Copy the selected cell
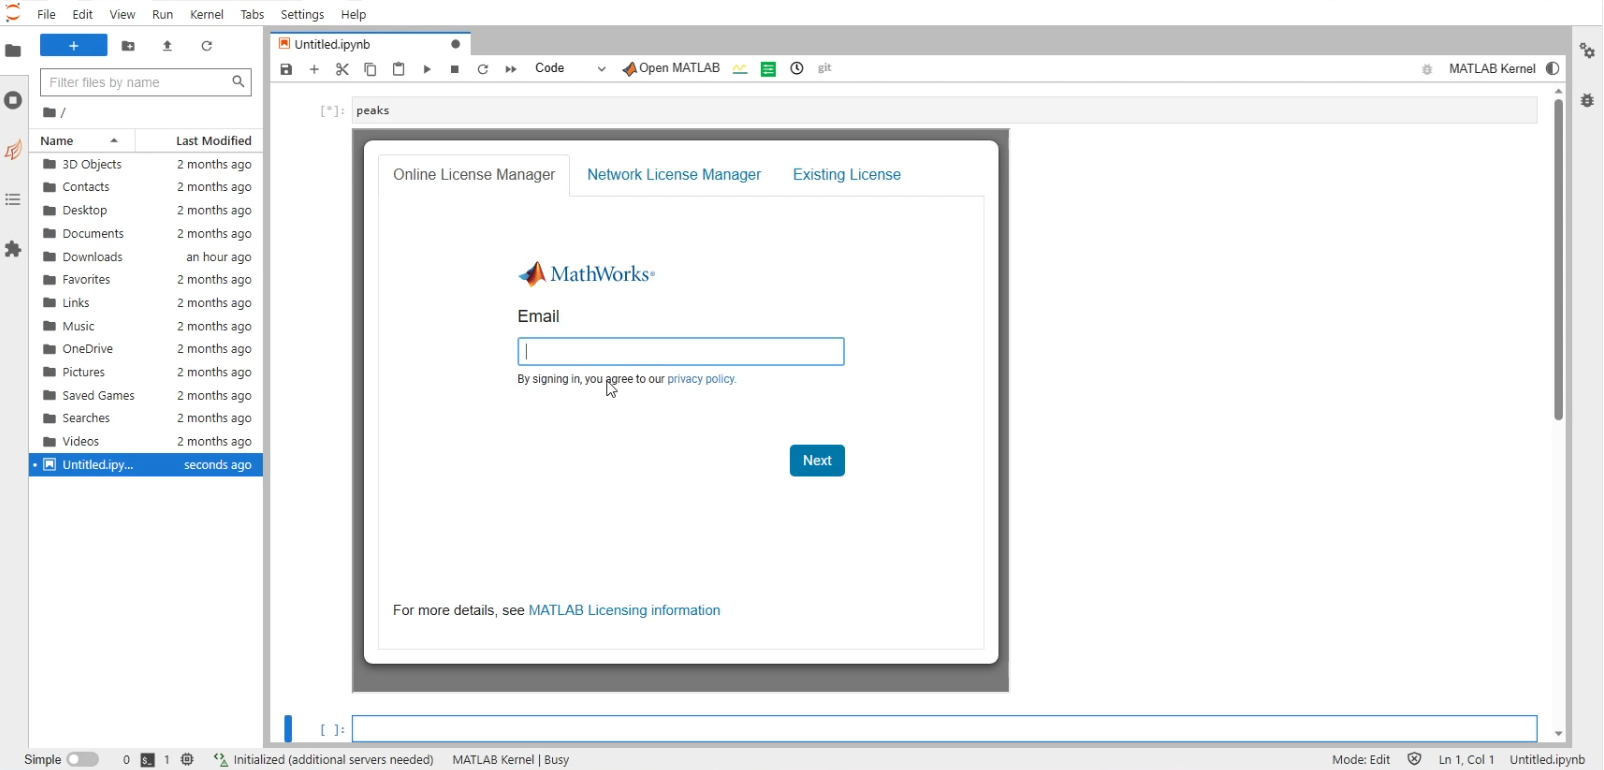The width and height of the screenshot is (1604, 770). [371, 69]
